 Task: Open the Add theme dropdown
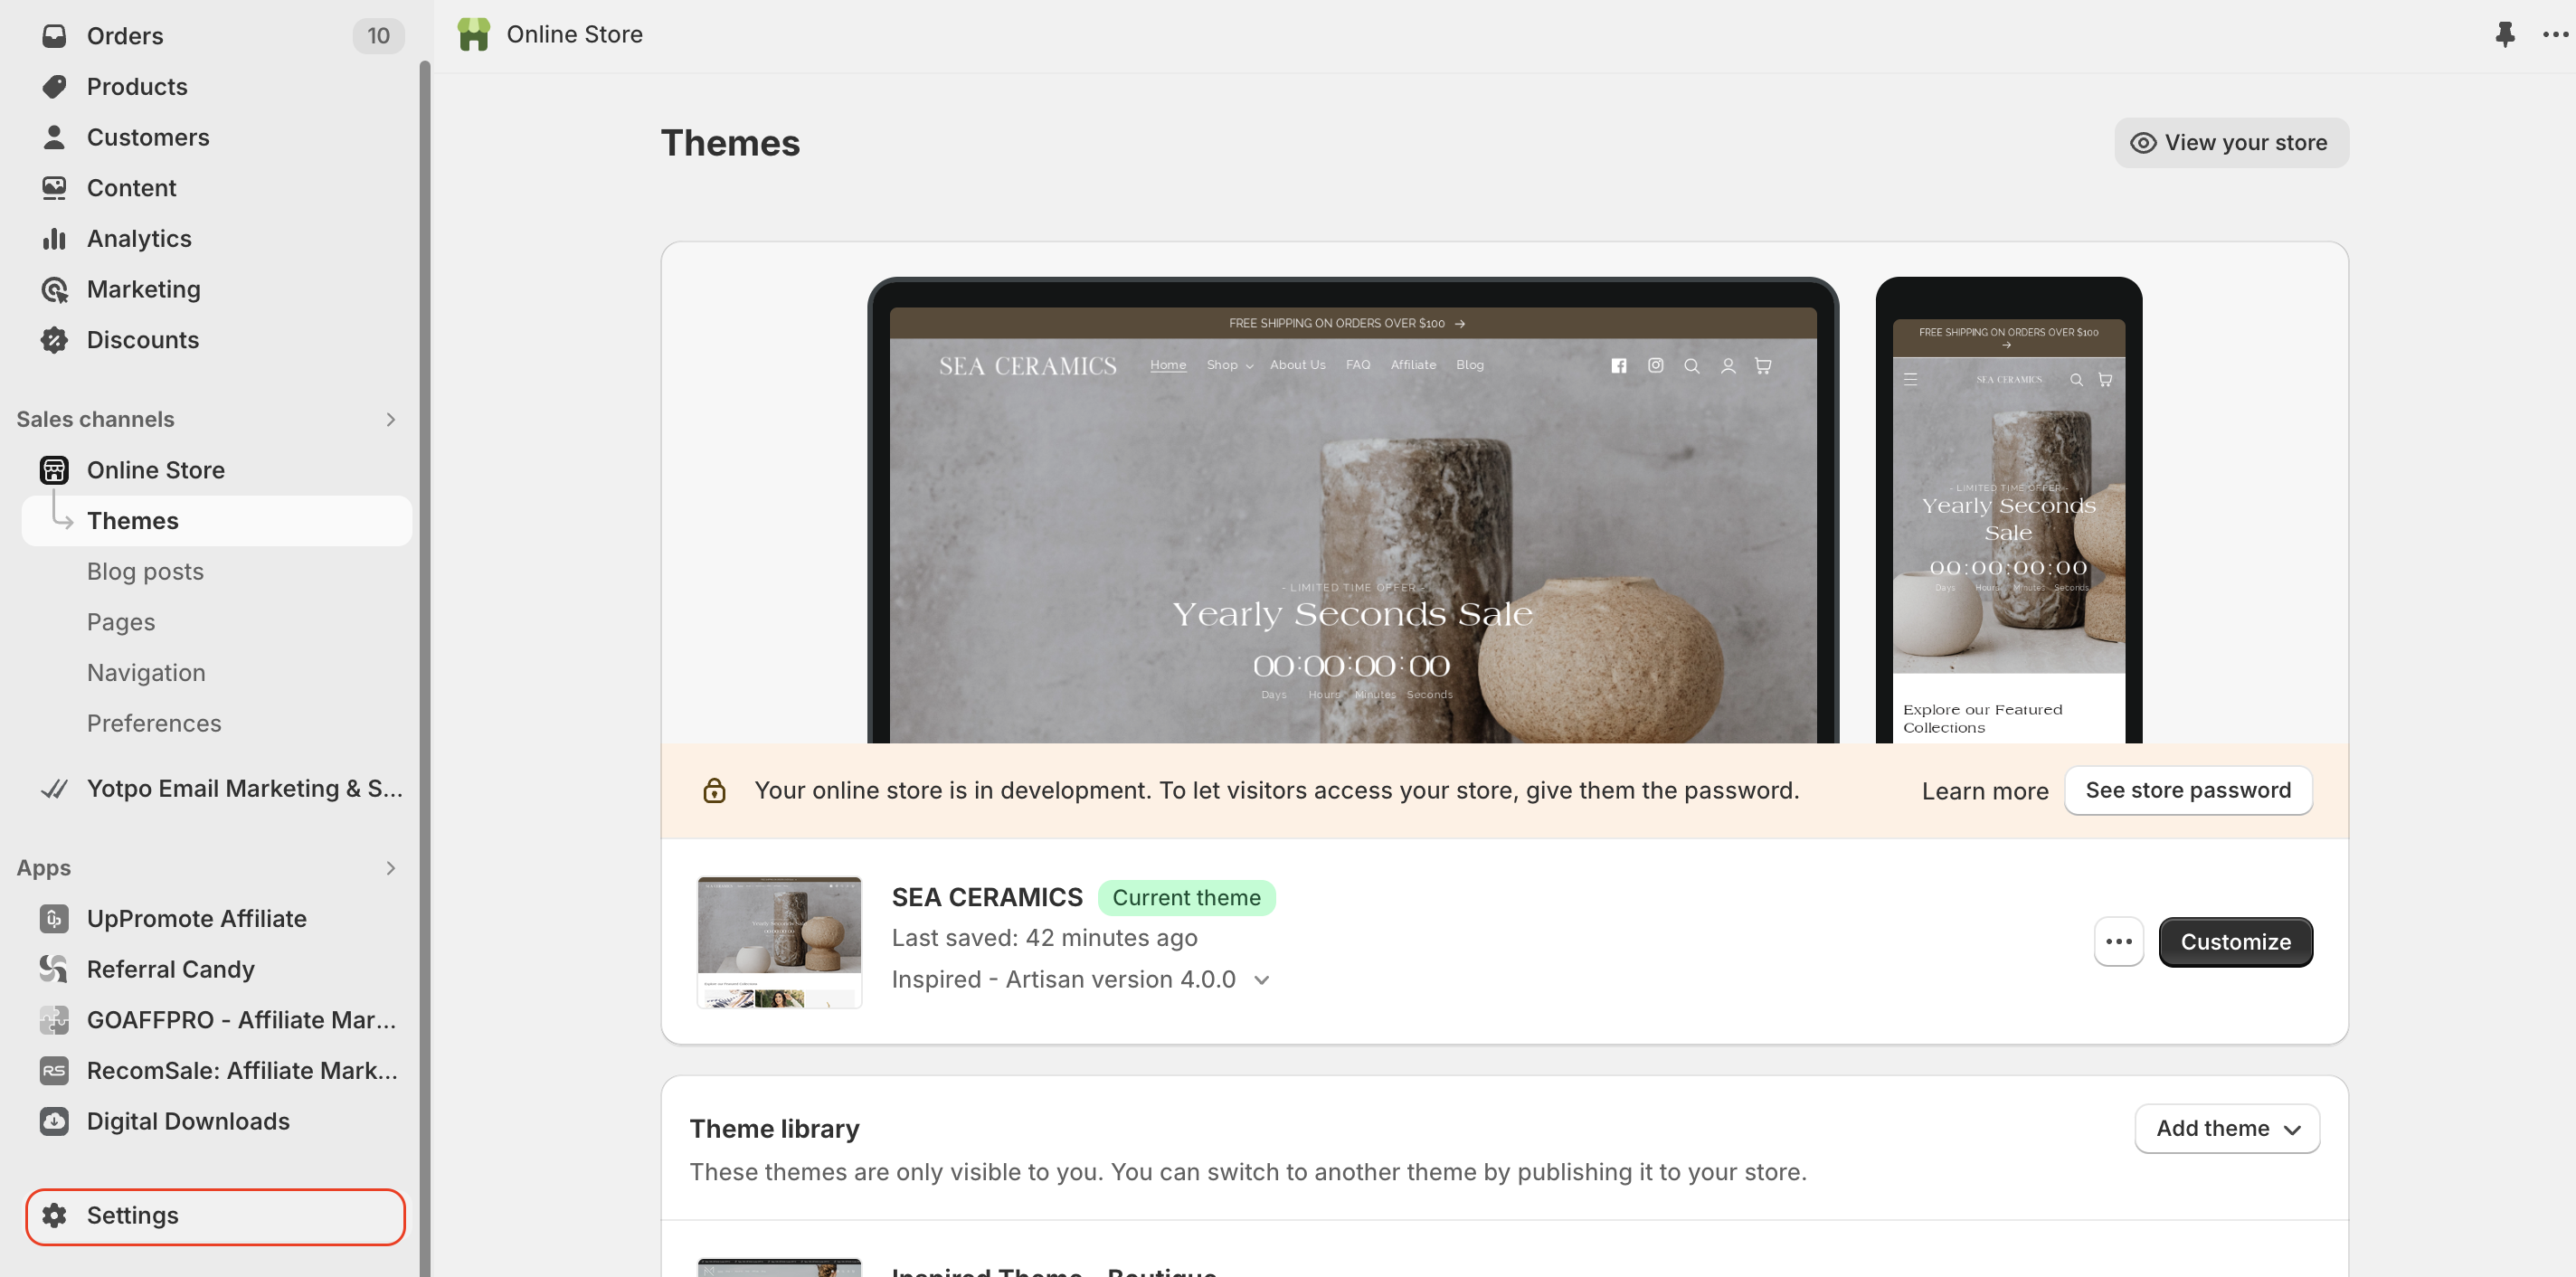pos(2227,1129)
